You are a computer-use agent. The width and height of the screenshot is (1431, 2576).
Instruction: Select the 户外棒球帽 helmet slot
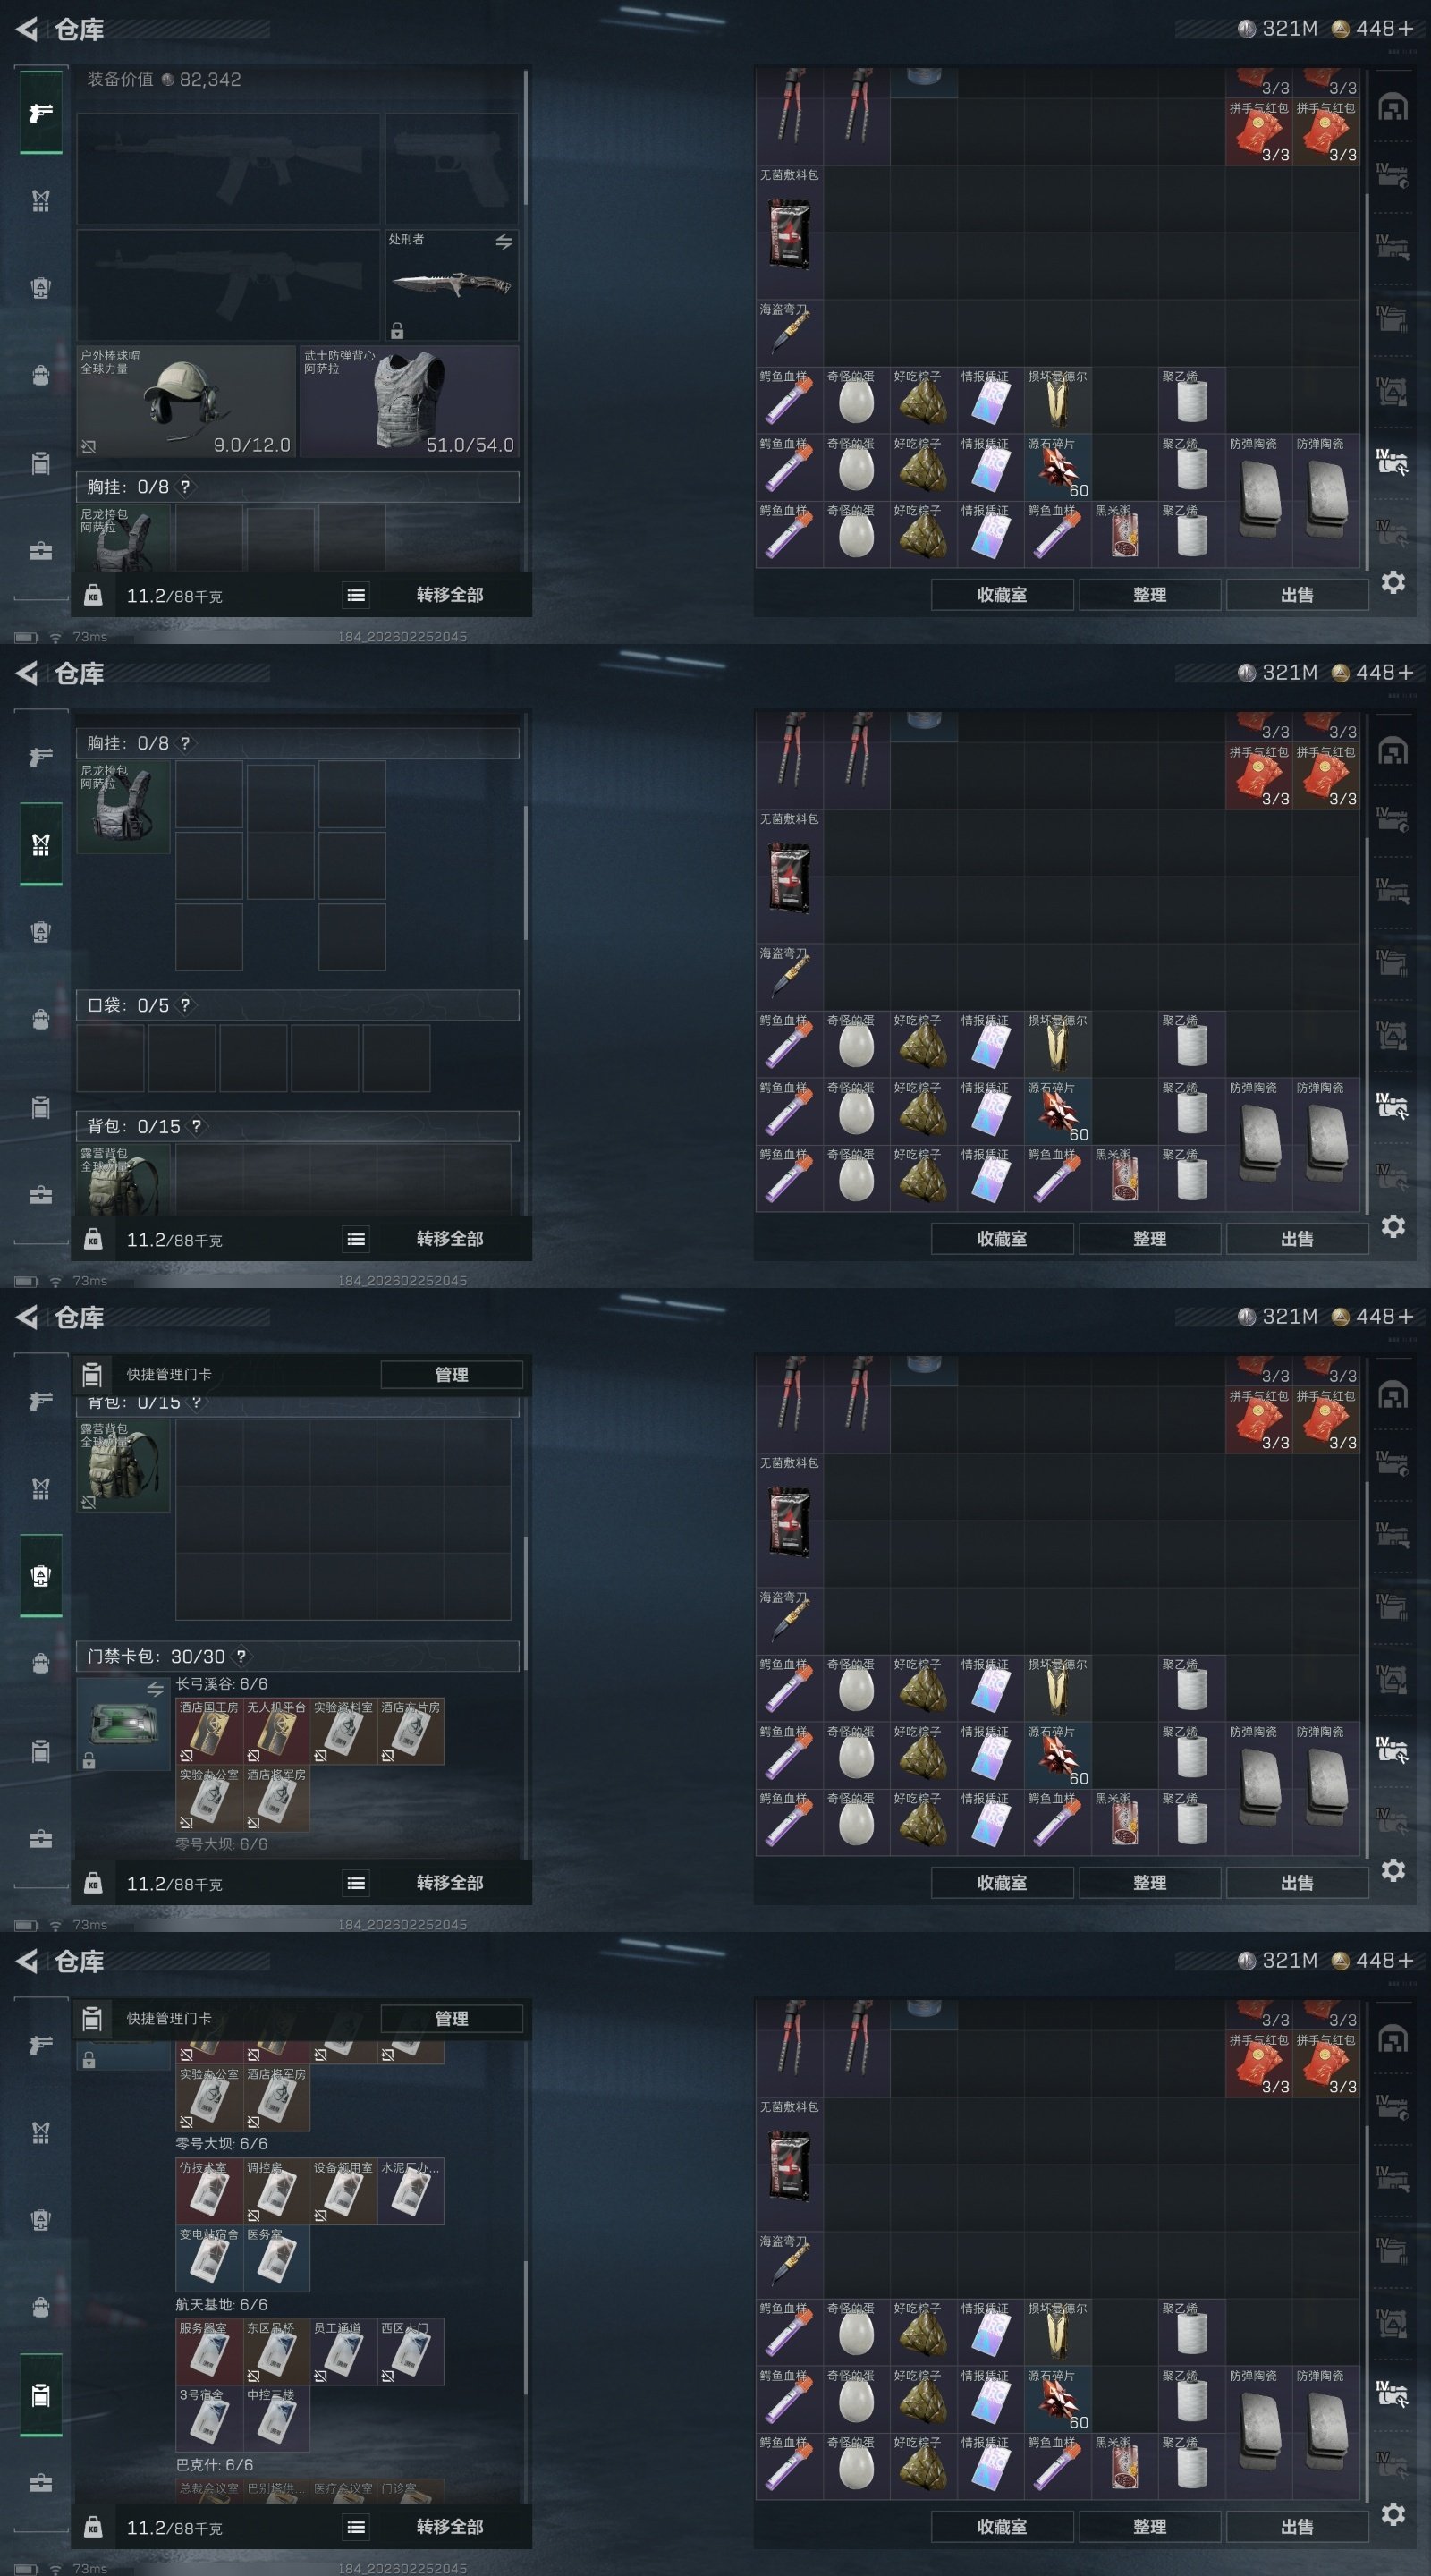(186, 402)
